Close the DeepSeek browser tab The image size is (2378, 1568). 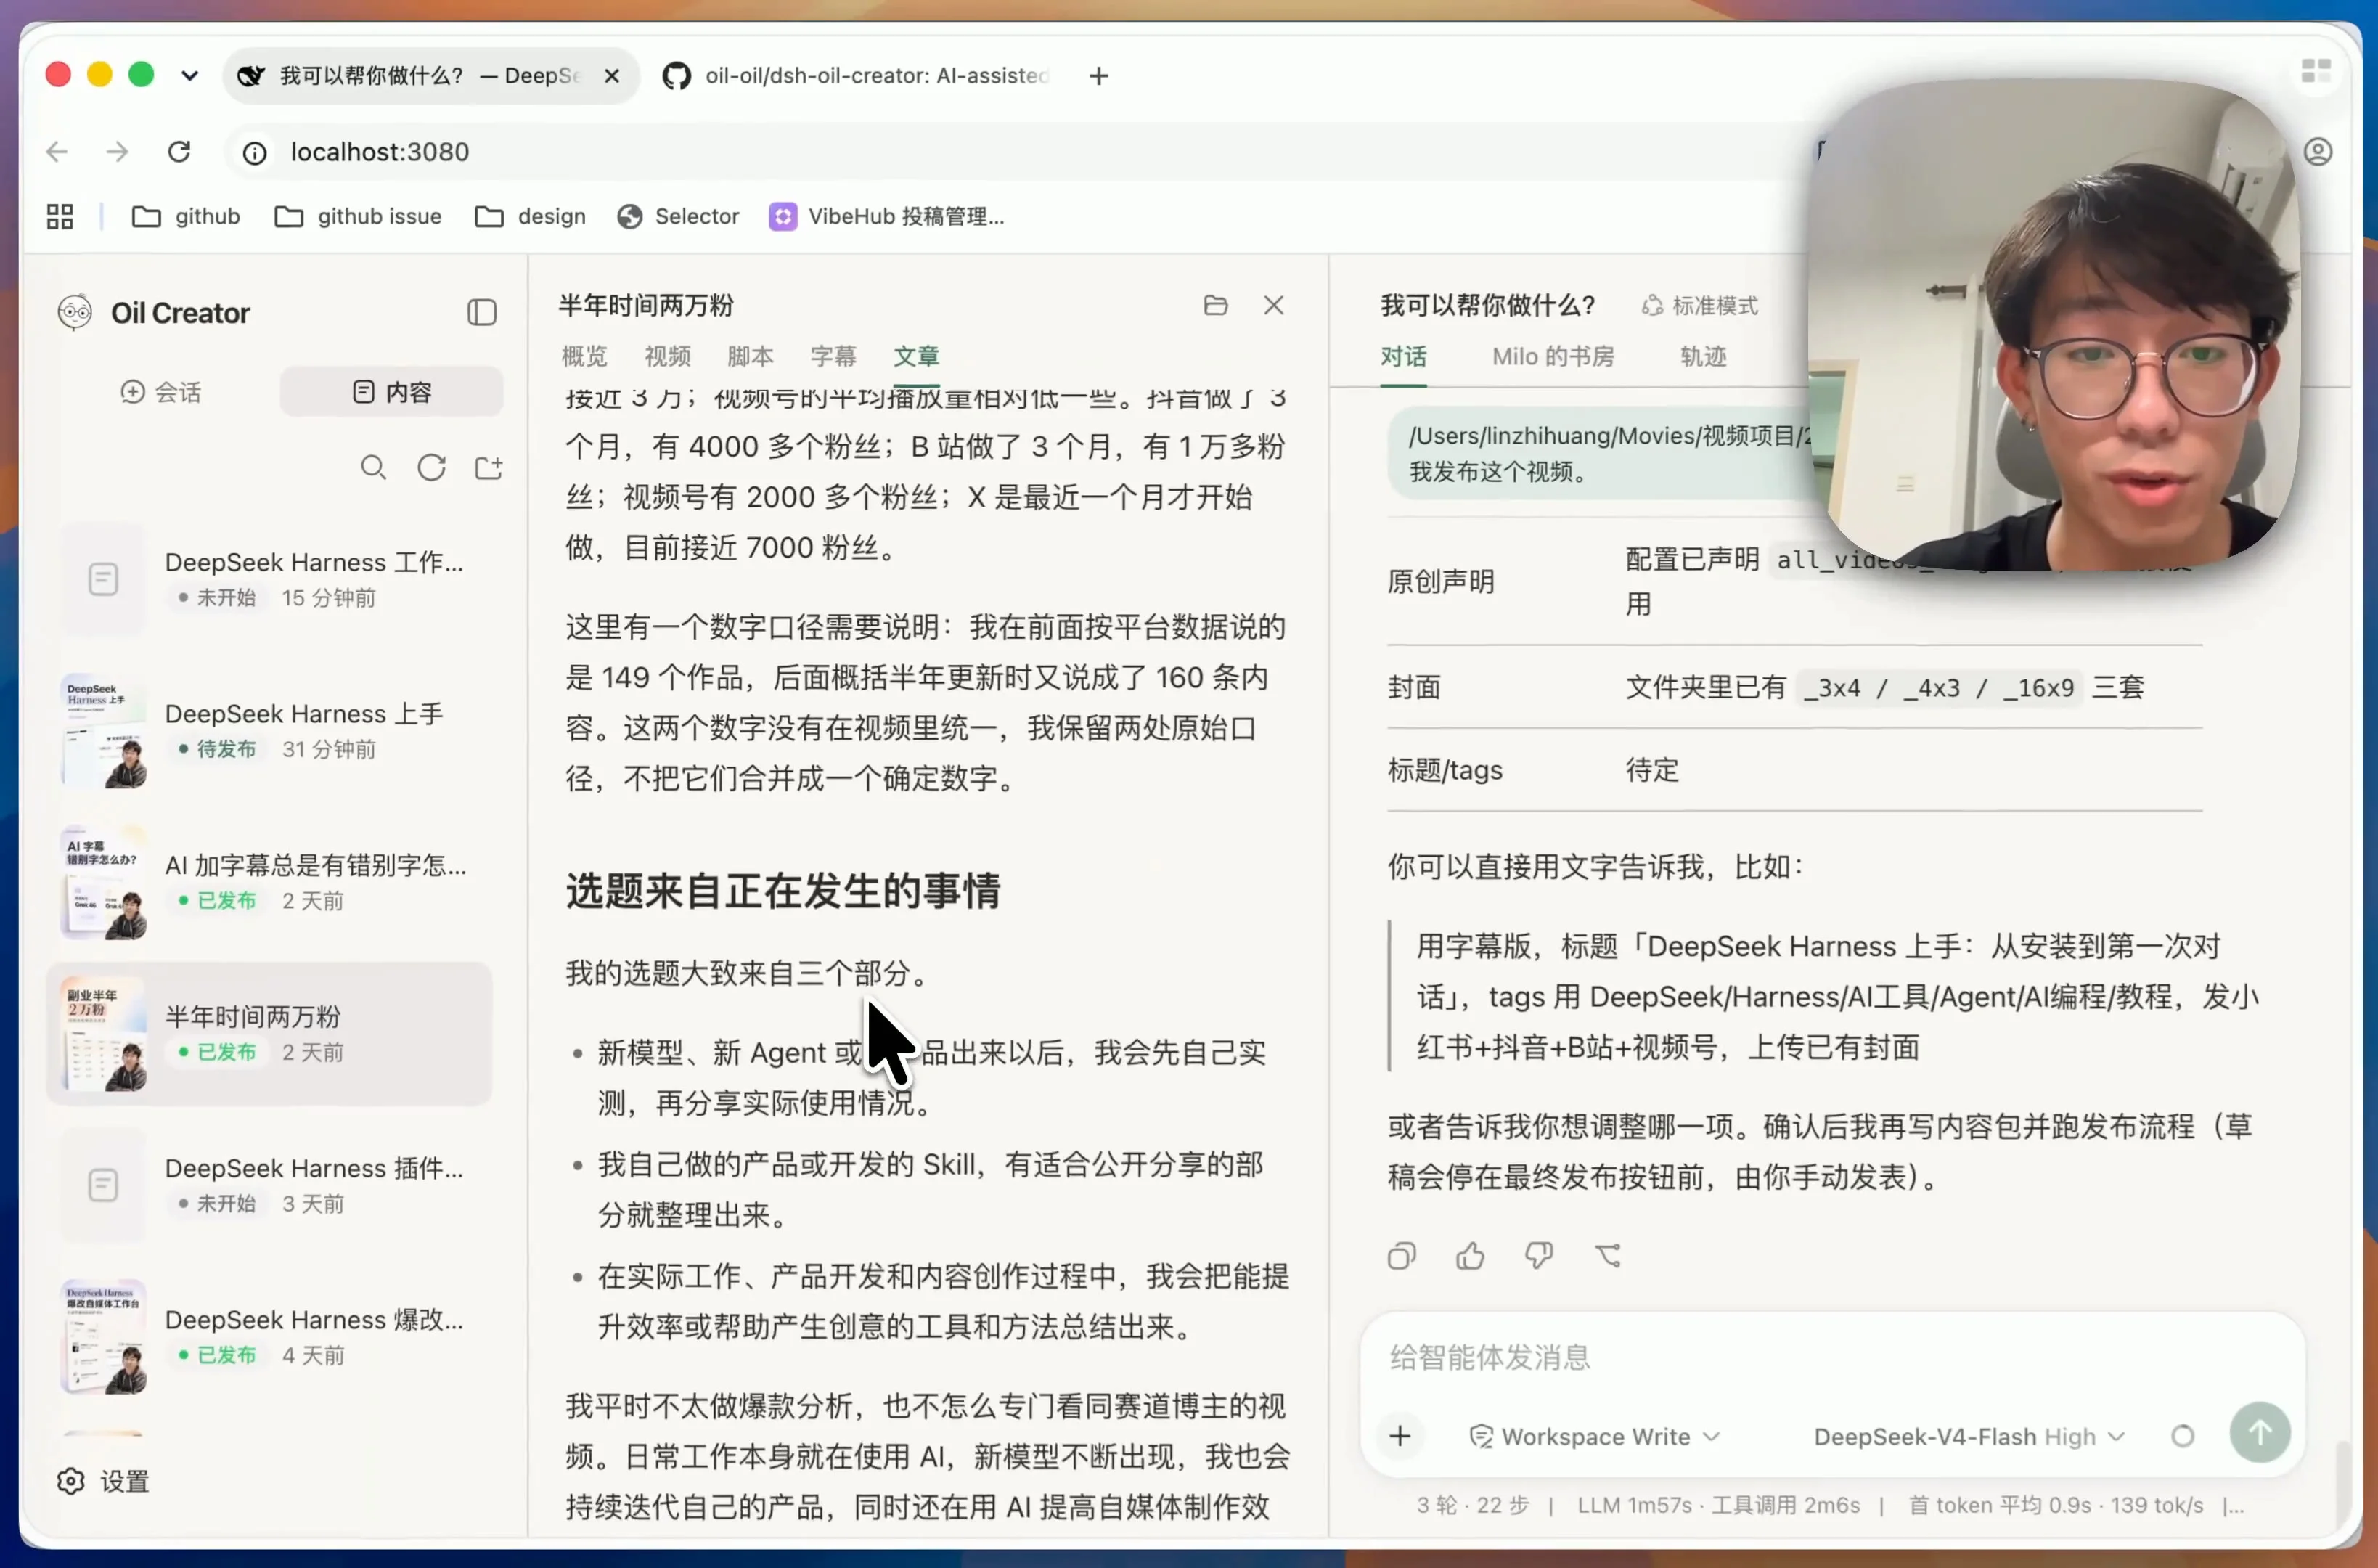coord(612,76)
